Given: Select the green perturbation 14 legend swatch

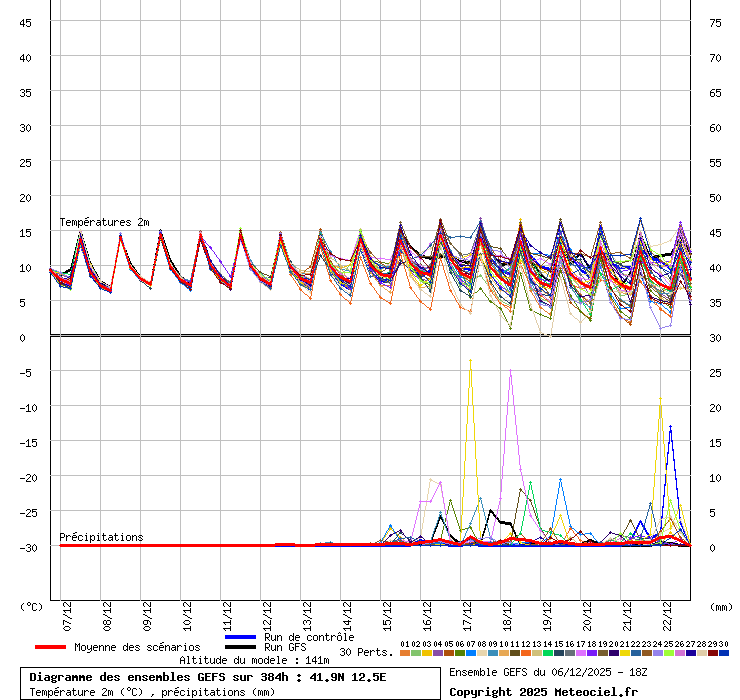Looking at the screenshot, I should [x=548, y=653].
